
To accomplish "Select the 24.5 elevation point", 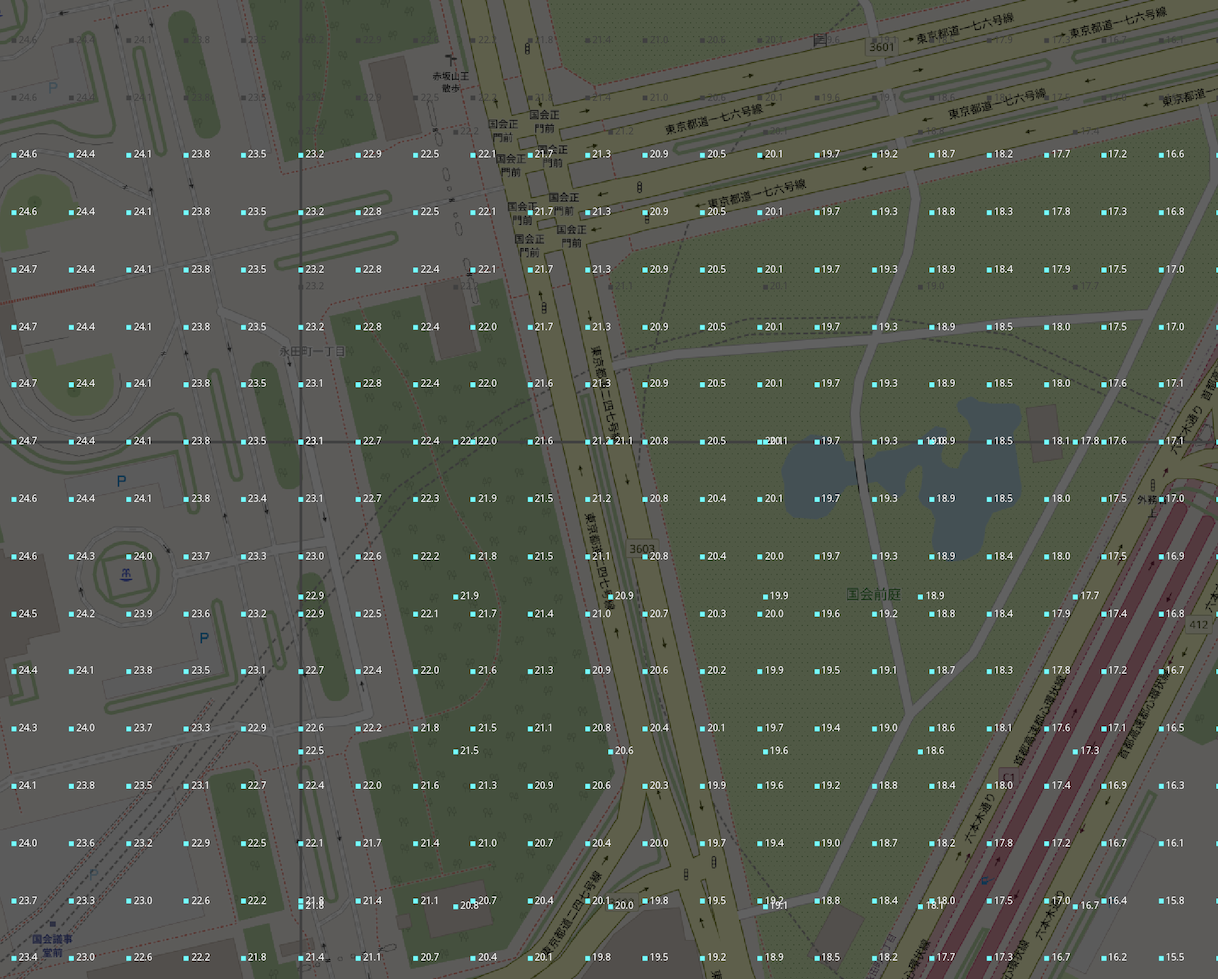I will coord(14,614).
